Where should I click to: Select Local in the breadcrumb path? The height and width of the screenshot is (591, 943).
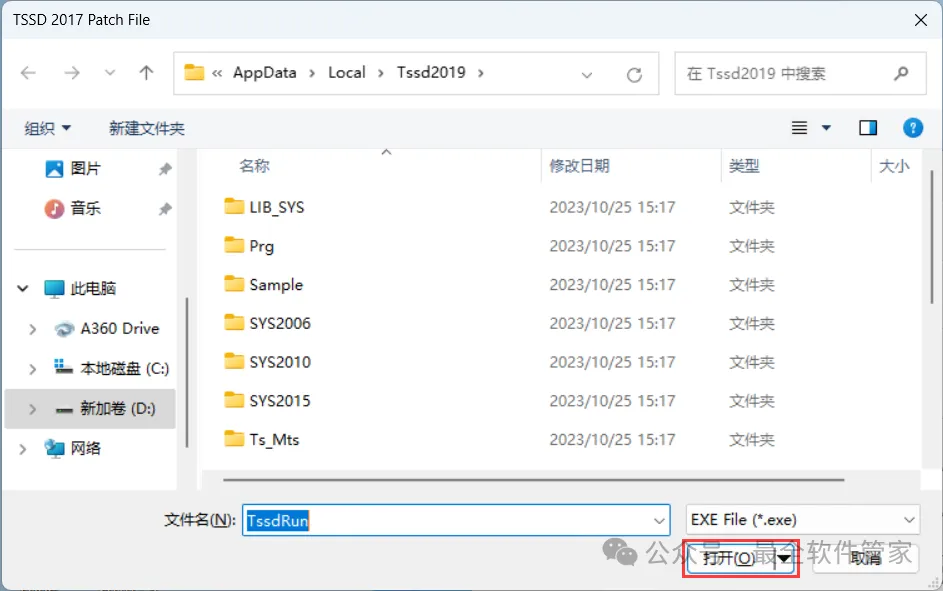(347, 73)
